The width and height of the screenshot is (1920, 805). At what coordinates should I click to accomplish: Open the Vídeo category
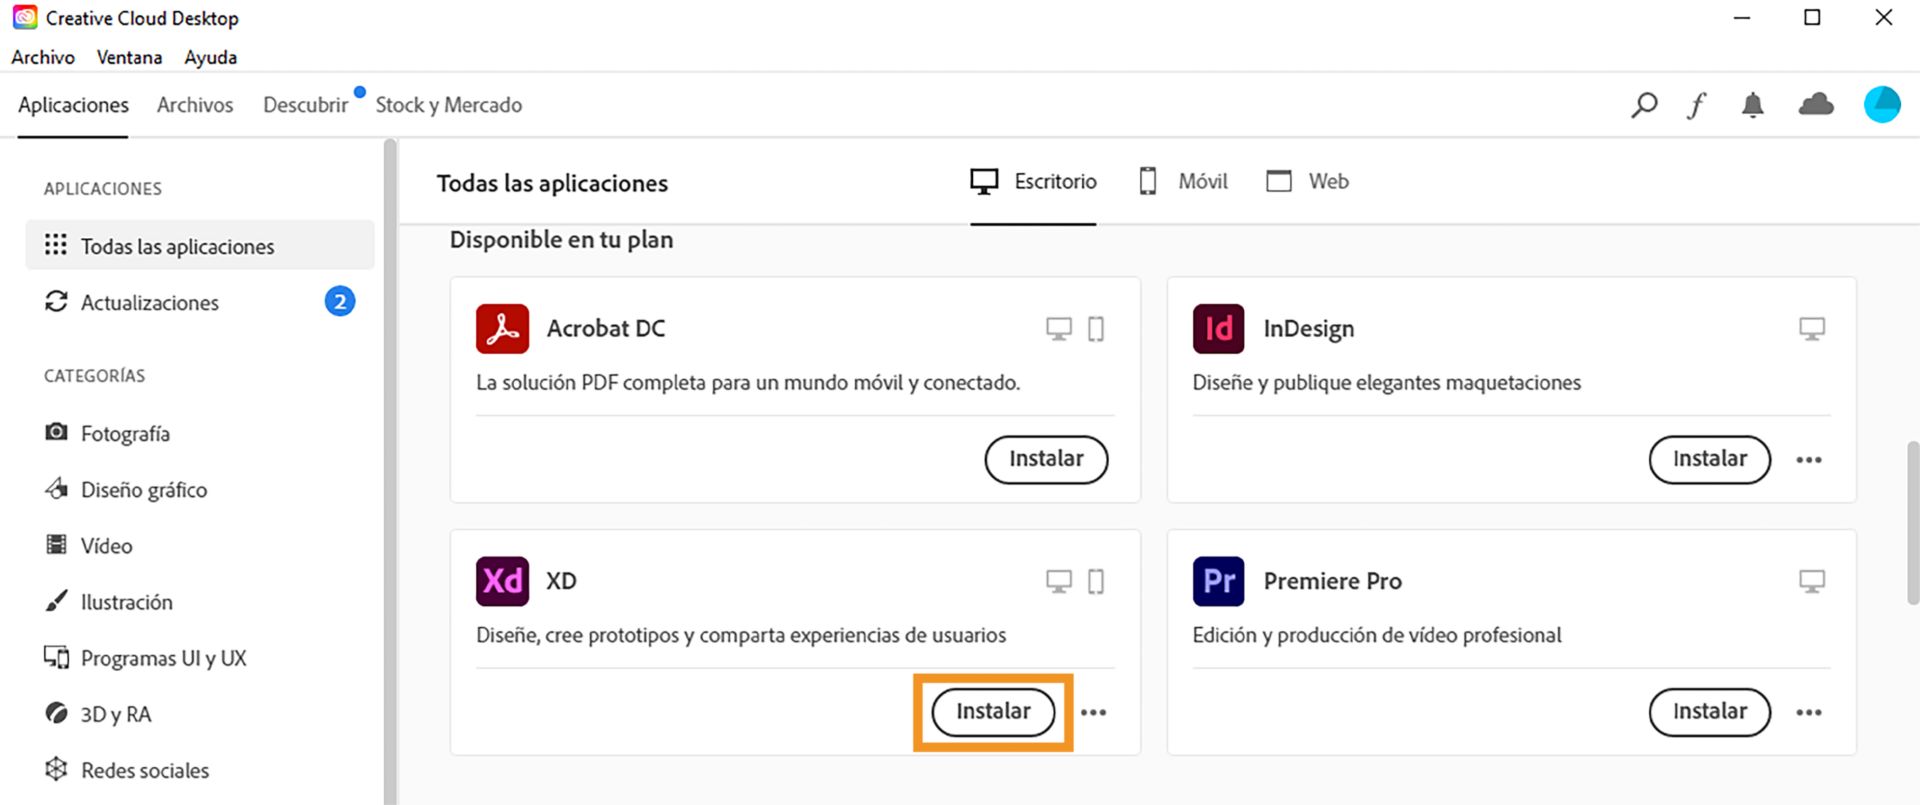point(89,545)
